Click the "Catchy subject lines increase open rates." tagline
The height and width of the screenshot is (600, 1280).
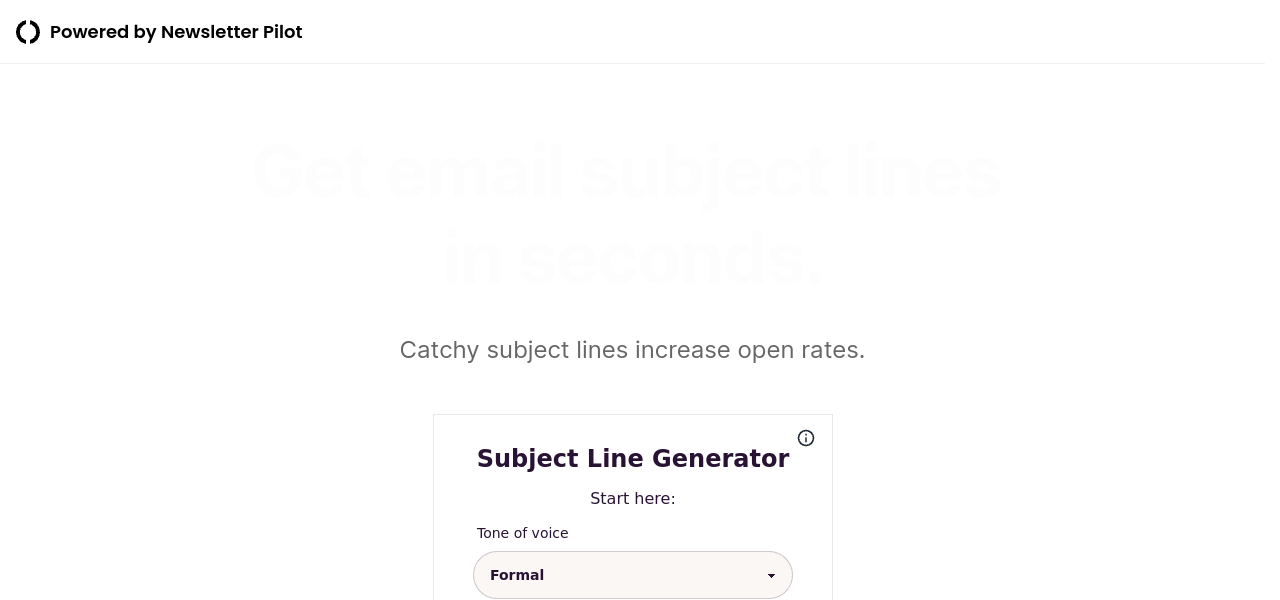632,350
